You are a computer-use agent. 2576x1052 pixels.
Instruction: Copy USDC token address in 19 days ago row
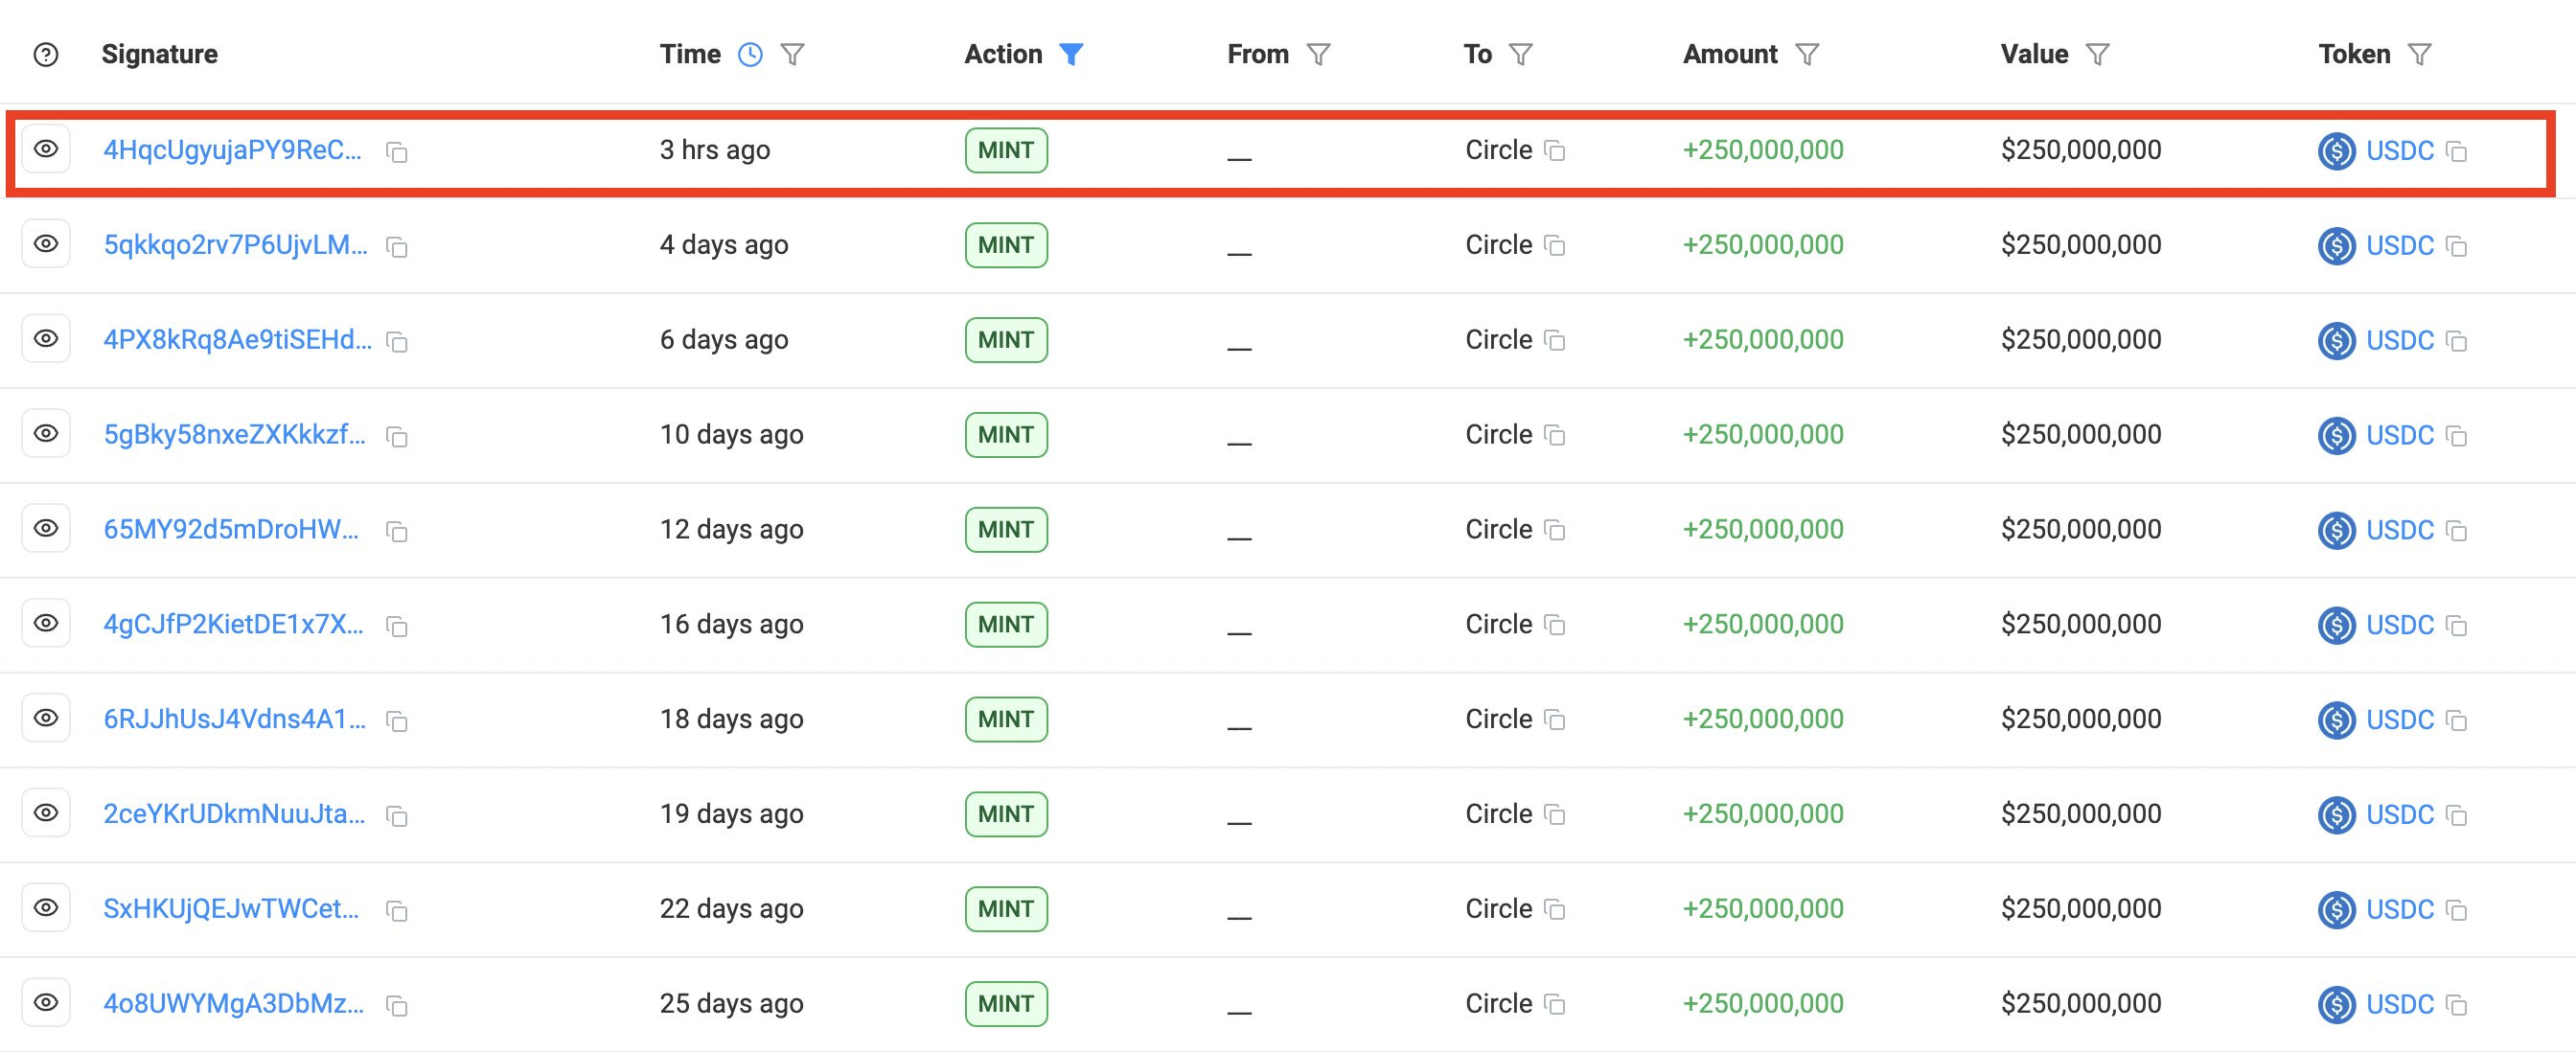click(2457, 816)
